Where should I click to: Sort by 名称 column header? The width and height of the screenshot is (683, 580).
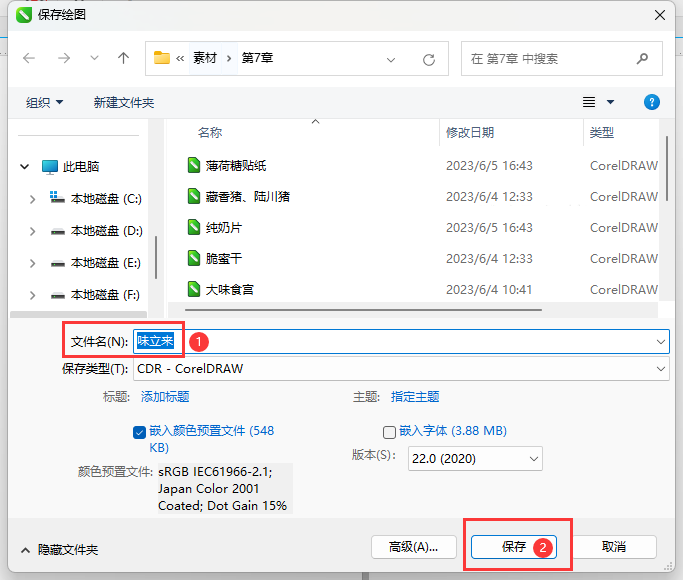click(210, 132)
